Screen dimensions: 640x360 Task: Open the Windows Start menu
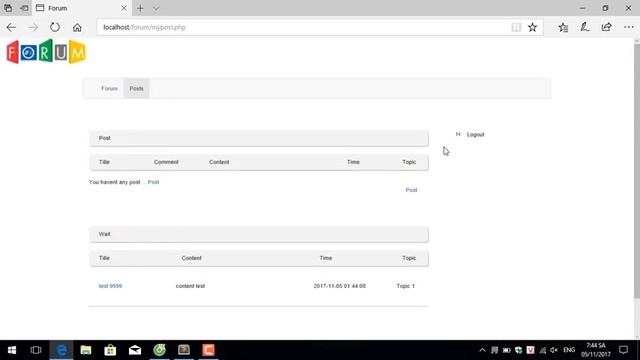(12, 350)
